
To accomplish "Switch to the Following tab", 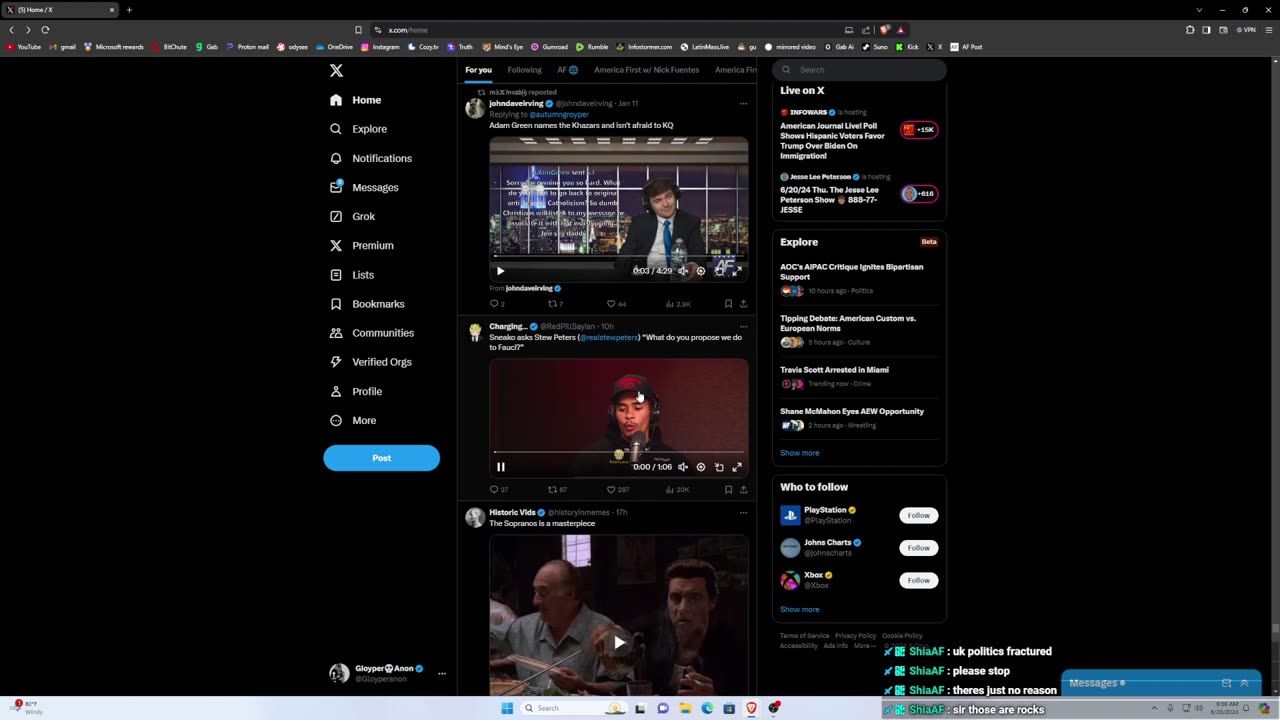I will pos(524,70).
